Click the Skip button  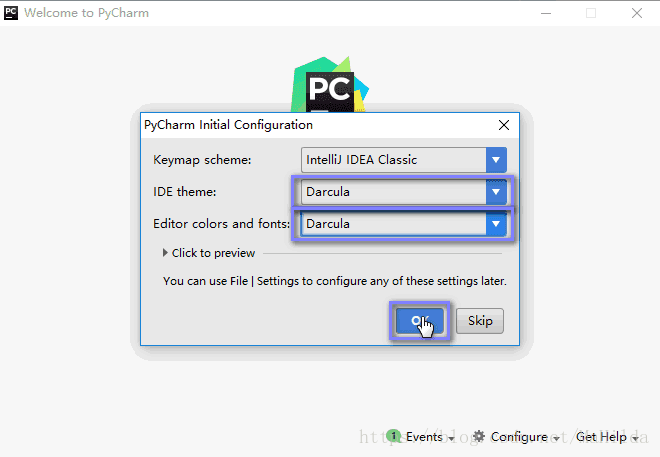480,321
